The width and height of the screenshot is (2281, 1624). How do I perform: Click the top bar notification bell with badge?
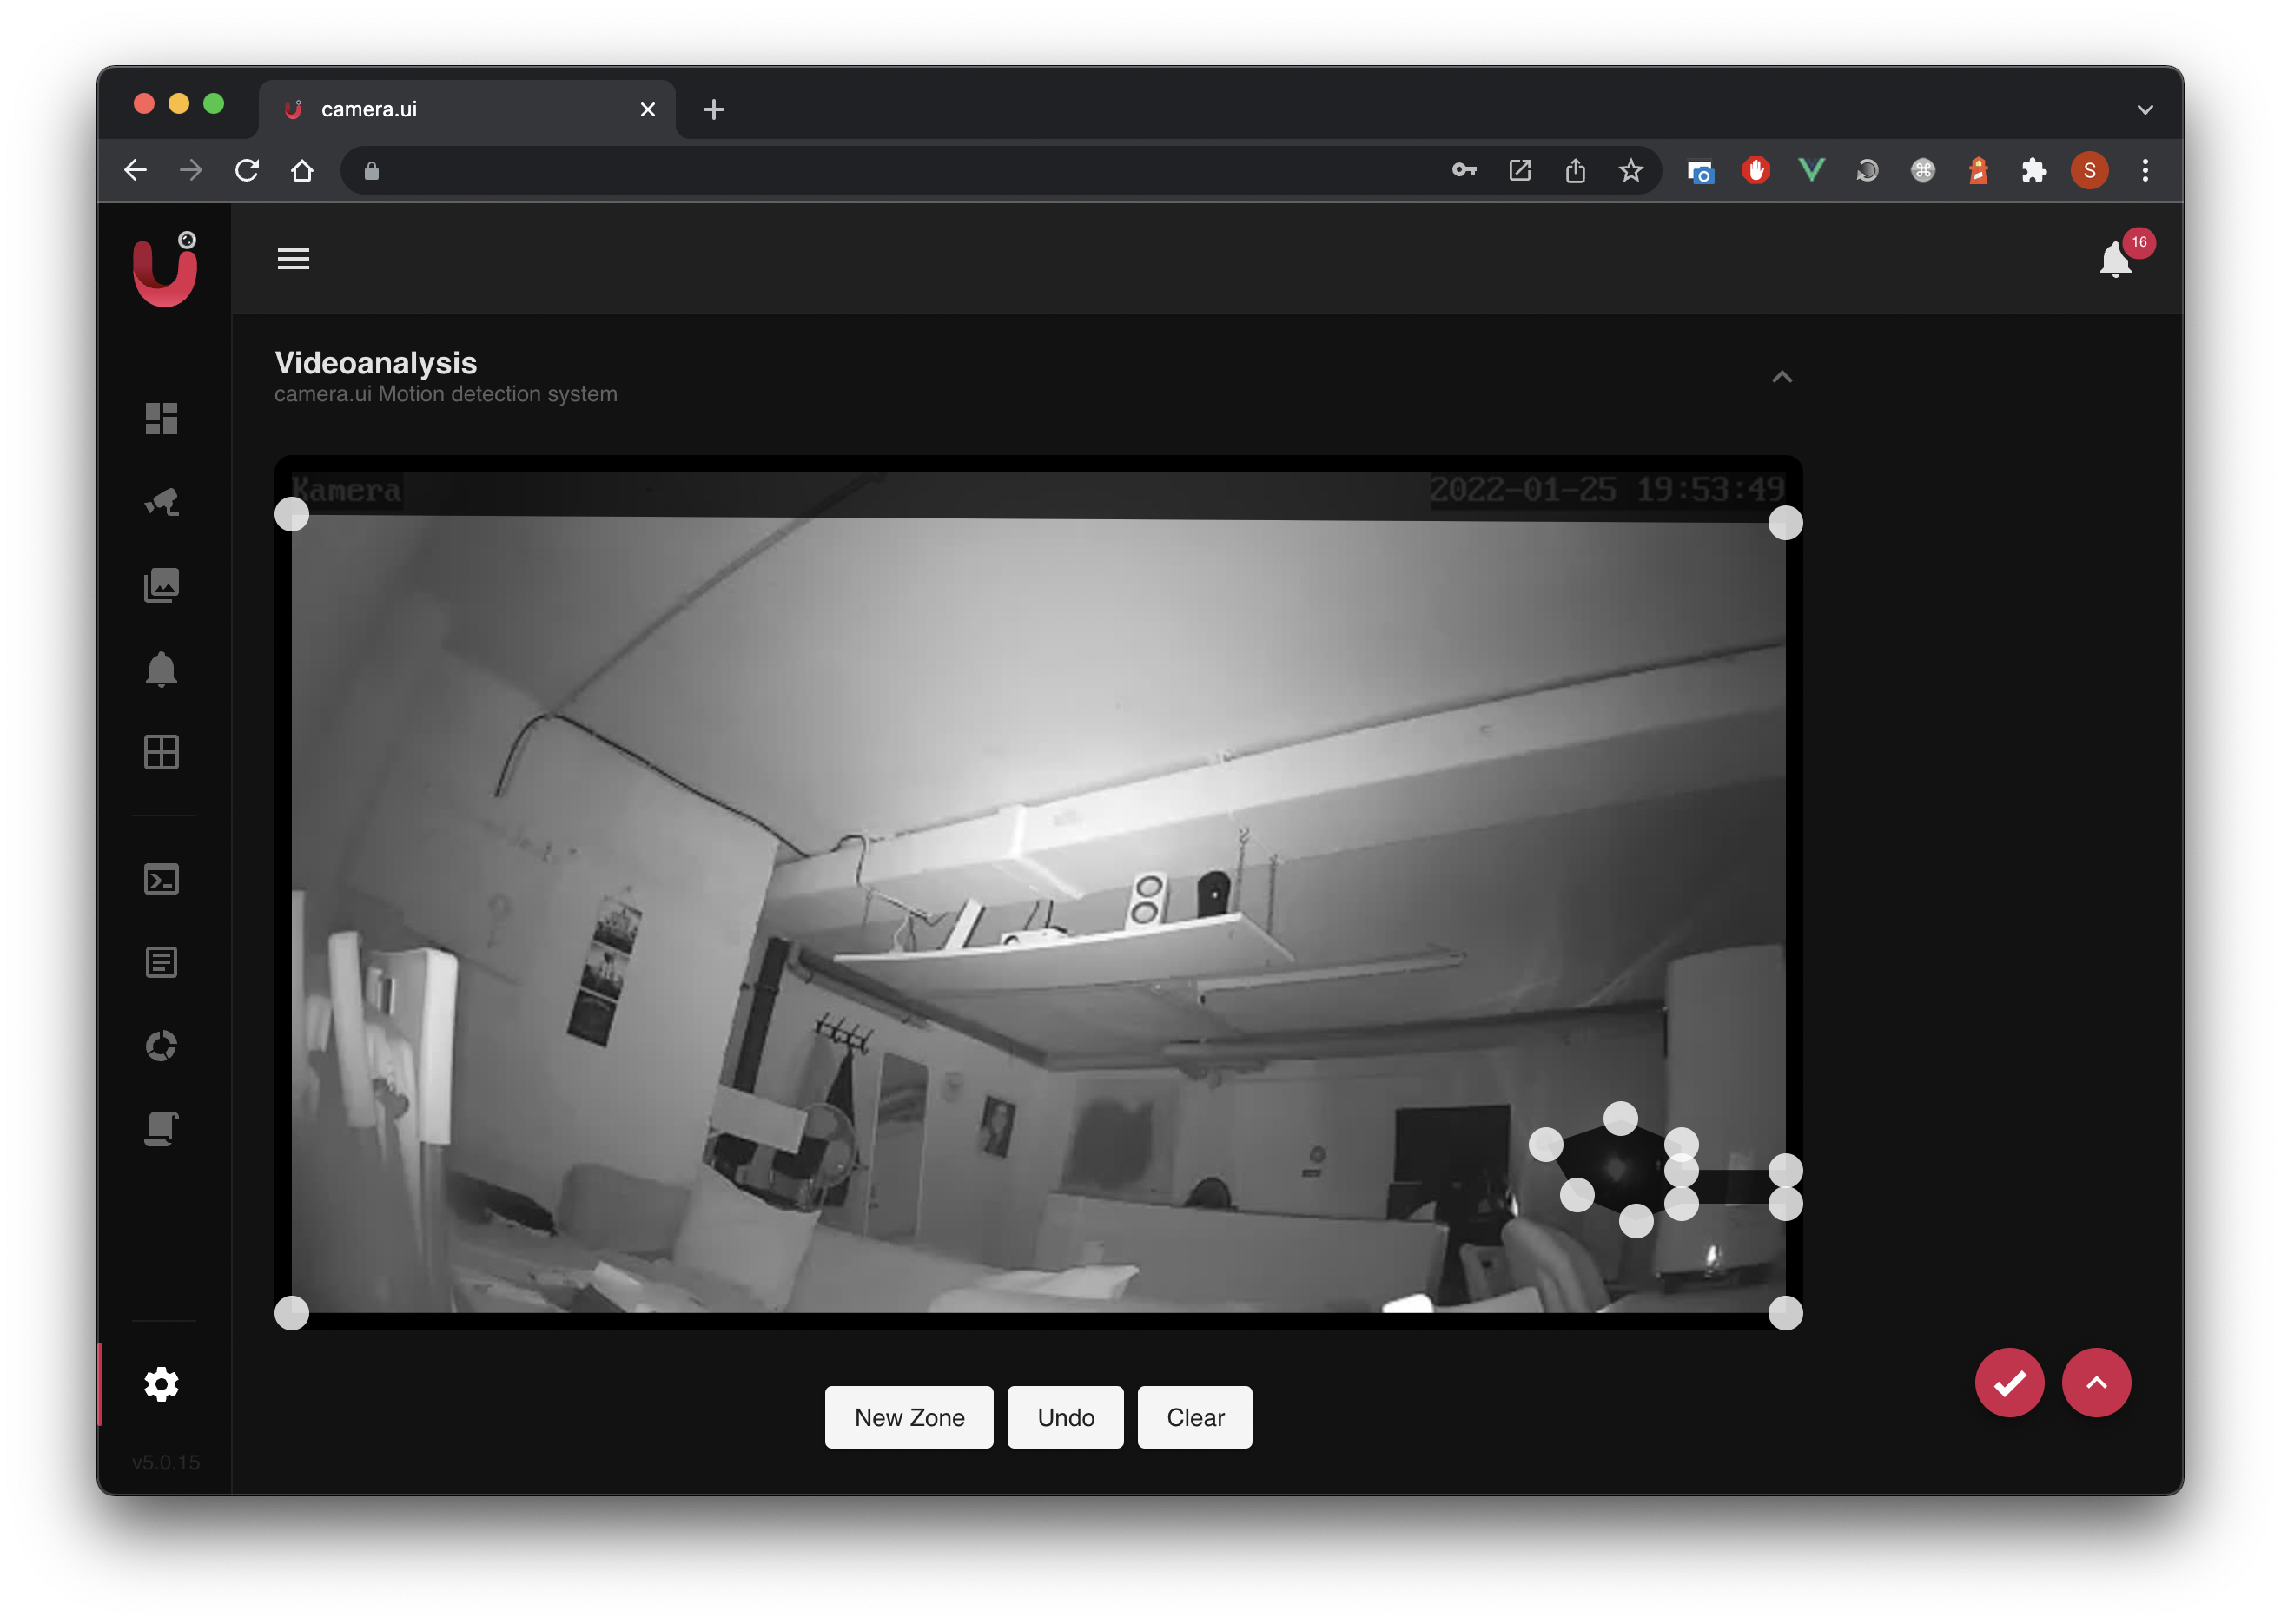point(2115,260)
